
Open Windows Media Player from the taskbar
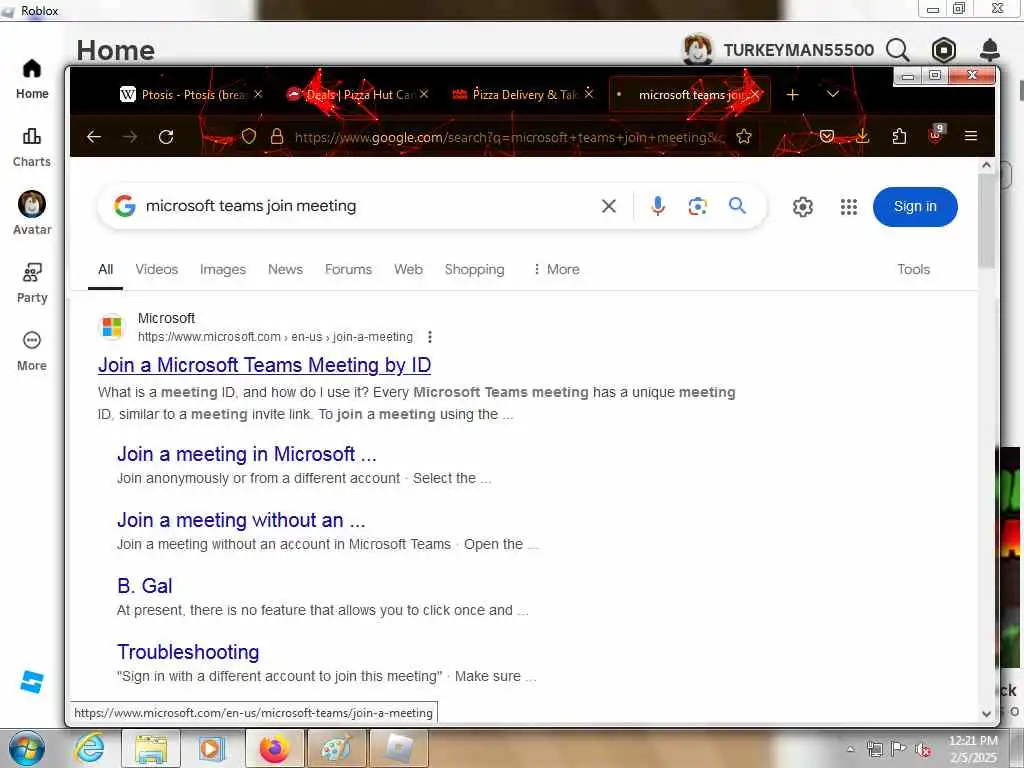click(x=210, y=748)
